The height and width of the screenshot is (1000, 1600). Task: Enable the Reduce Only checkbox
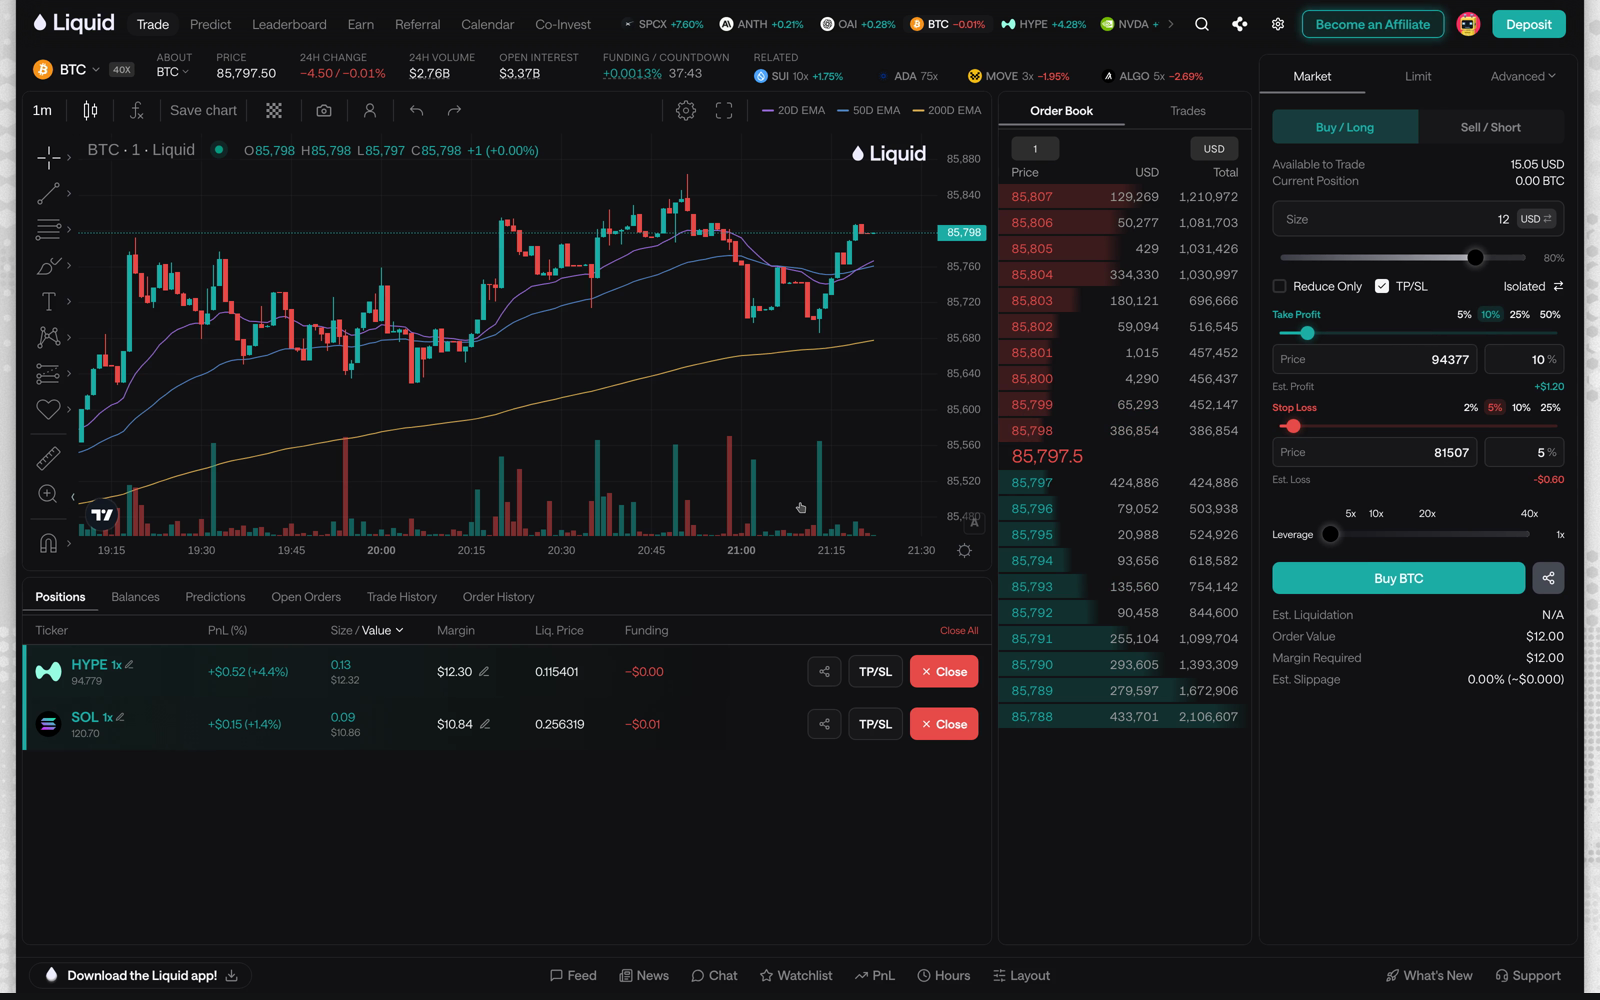click(1279, 286)
